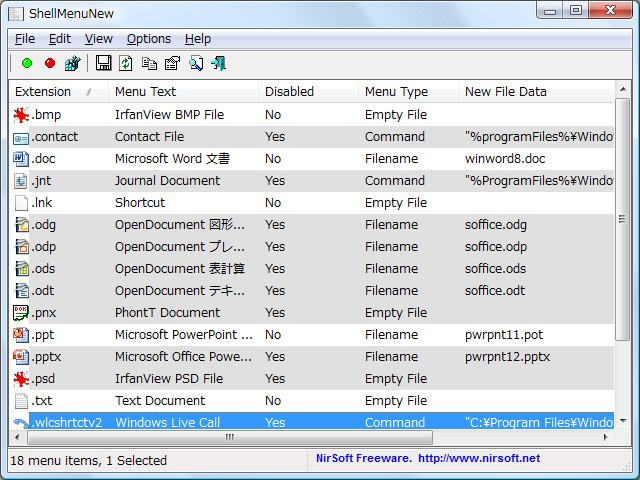
Task: Open the NirSoft website link
Action: pos(479,458)
